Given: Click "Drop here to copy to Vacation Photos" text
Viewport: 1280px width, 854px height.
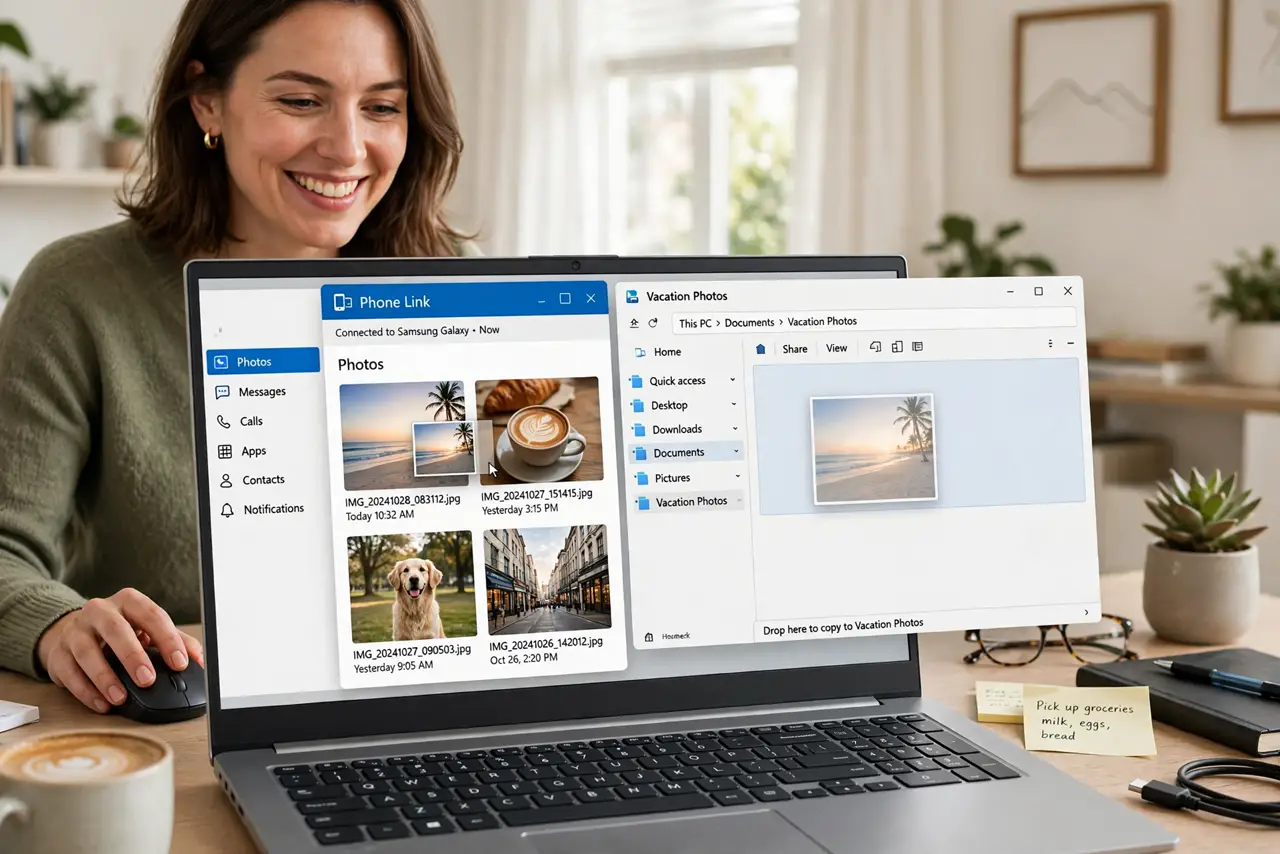Looking at the screenshot, I should (843, 627).
